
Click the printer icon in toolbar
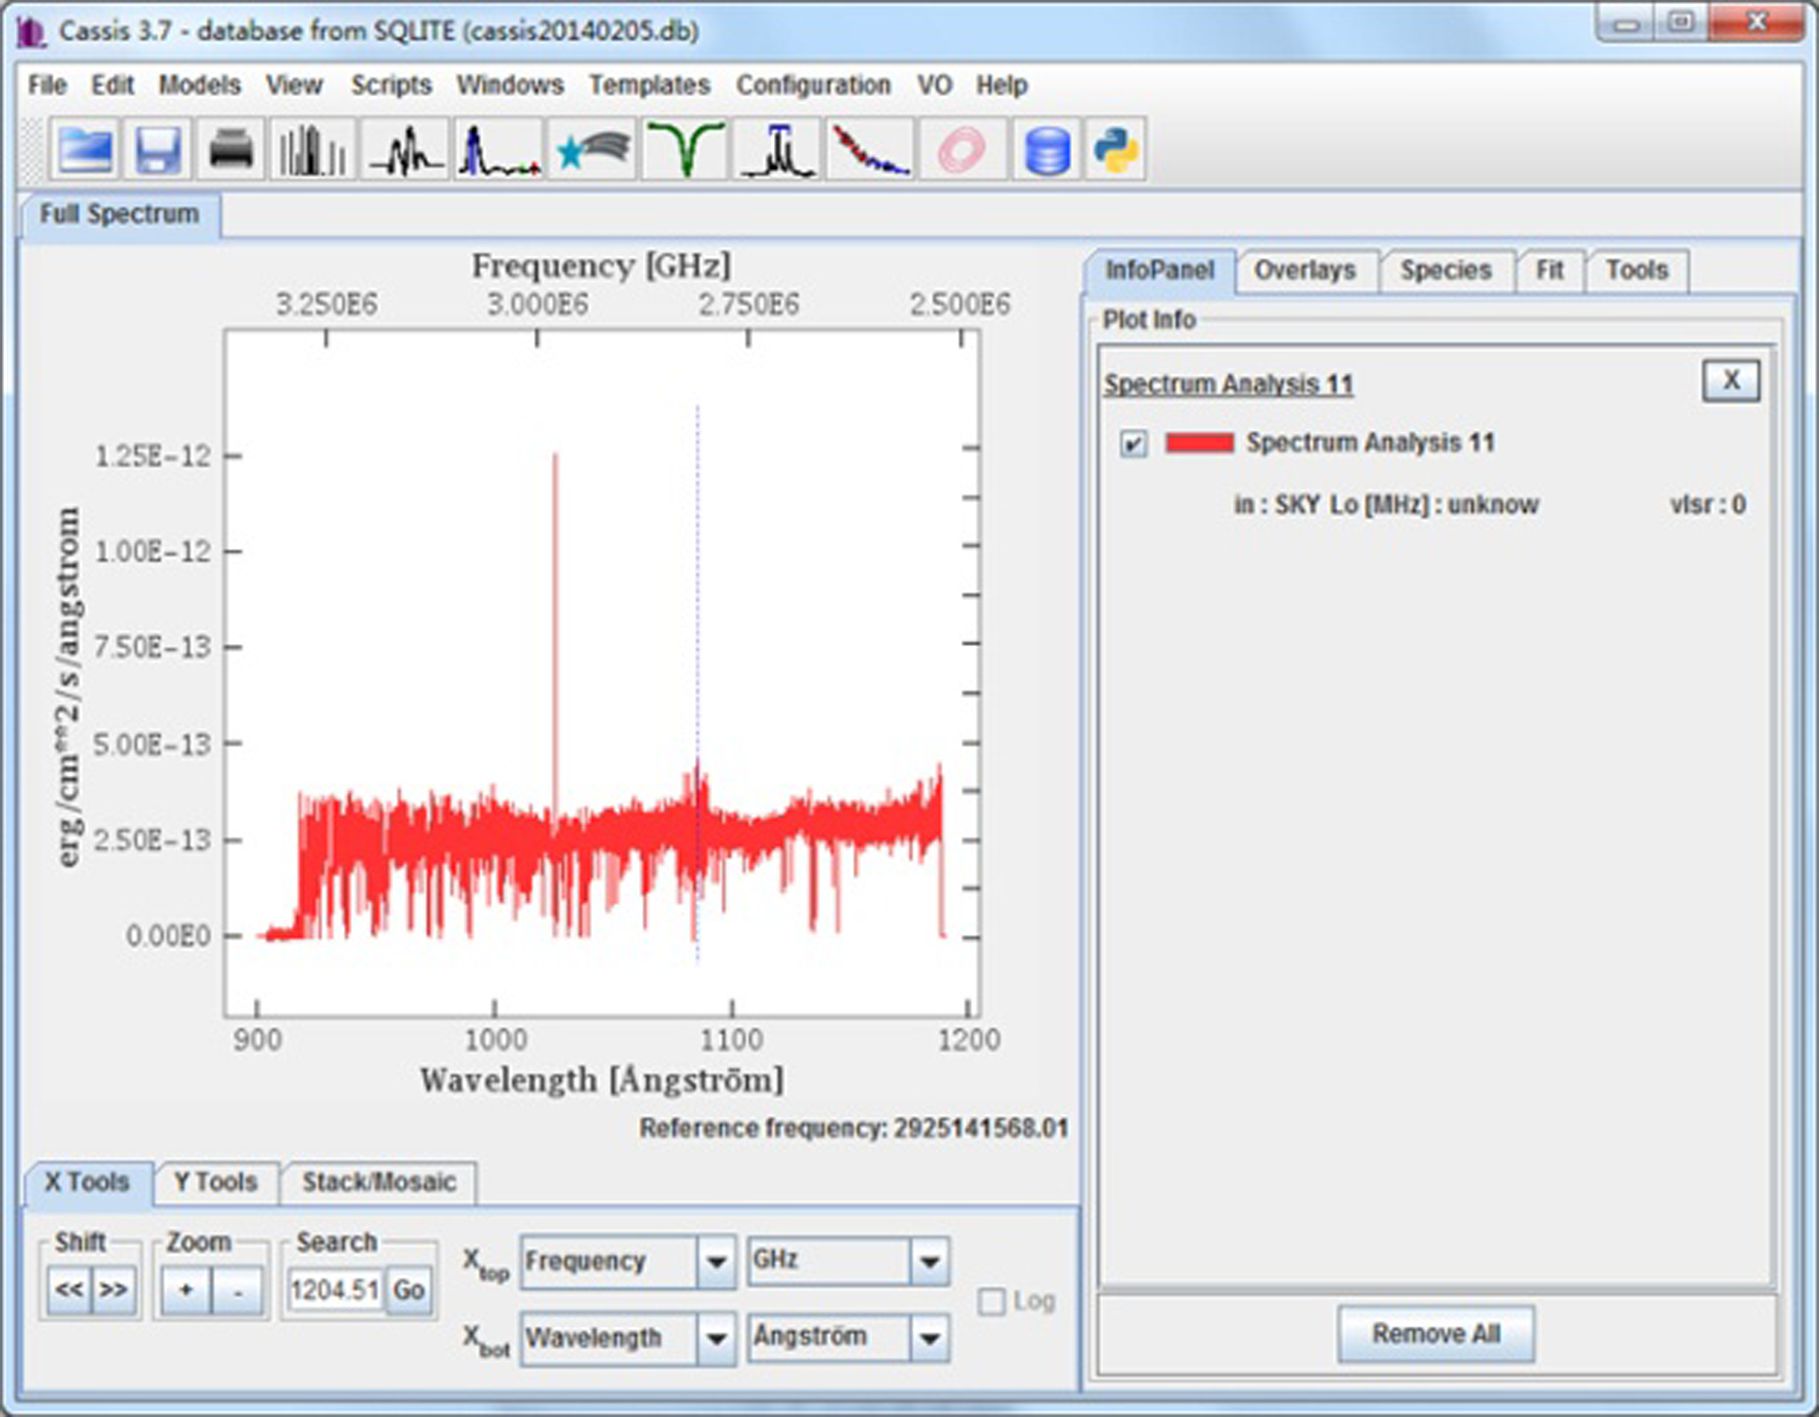click(x=231, y=151)
